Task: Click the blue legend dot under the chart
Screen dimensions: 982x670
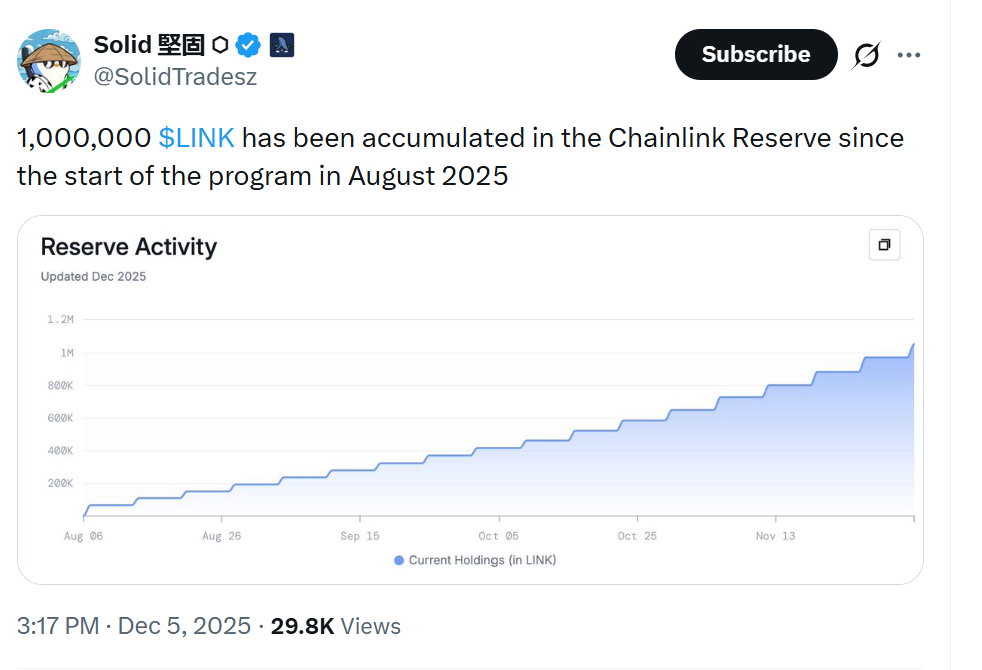Action: [x=401, y=560]
